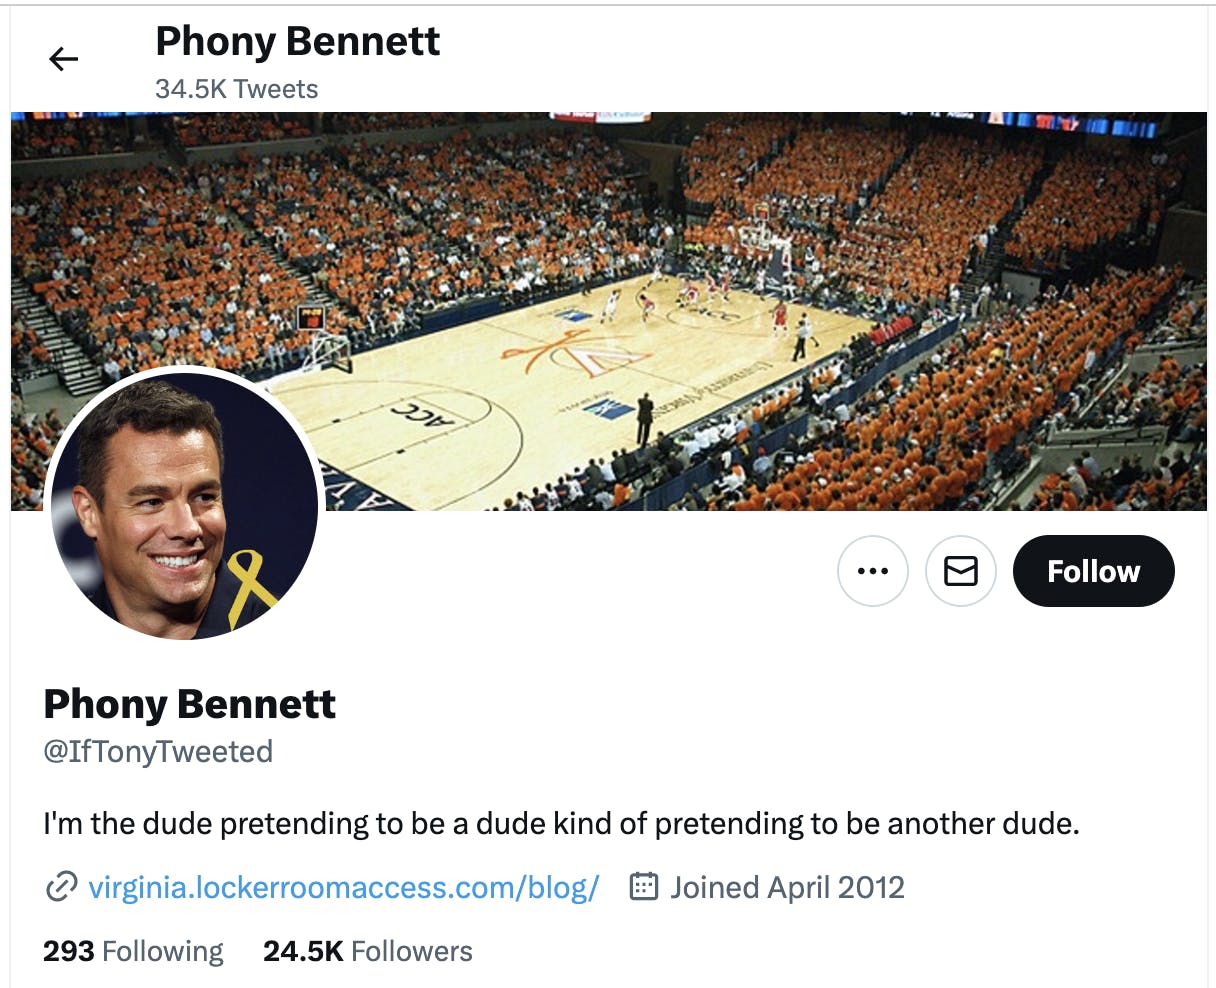Click the 34.5K Tweets label in the header
The height and width of the screenshot is (988, 1216).
pos(235,89)
